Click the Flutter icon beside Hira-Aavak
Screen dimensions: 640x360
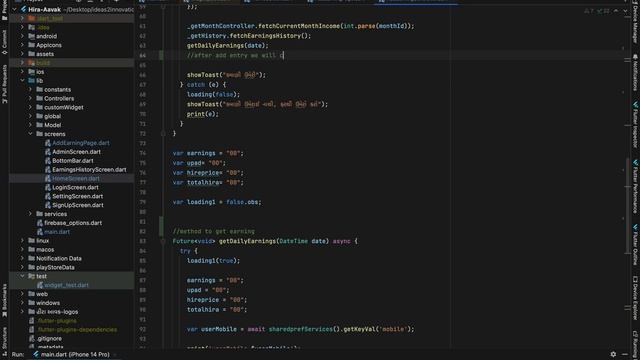[23, 9]
